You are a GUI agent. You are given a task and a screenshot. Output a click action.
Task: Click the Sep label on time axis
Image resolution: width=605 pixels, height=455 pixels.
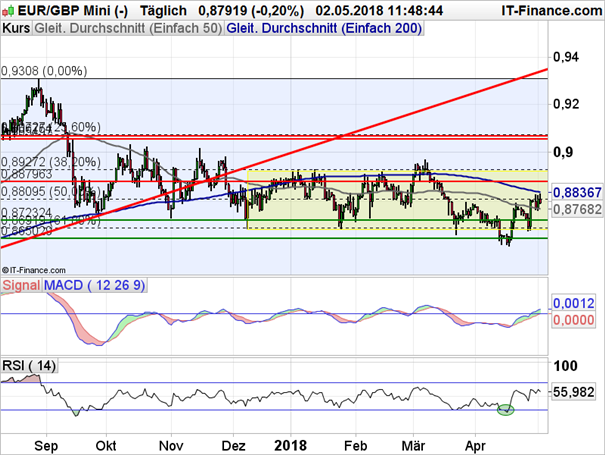46,446
